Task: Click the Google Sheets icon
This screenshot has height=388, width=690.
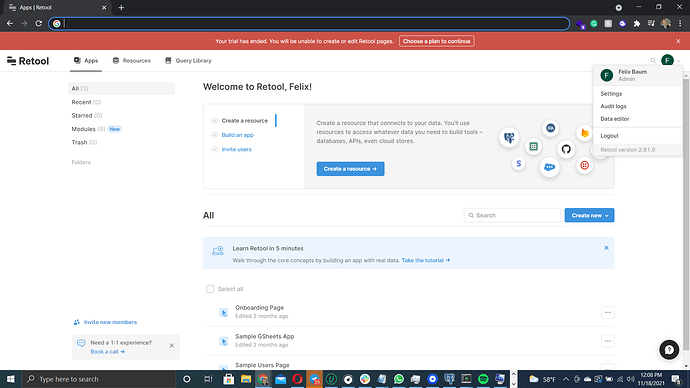Action: [533, 146]
